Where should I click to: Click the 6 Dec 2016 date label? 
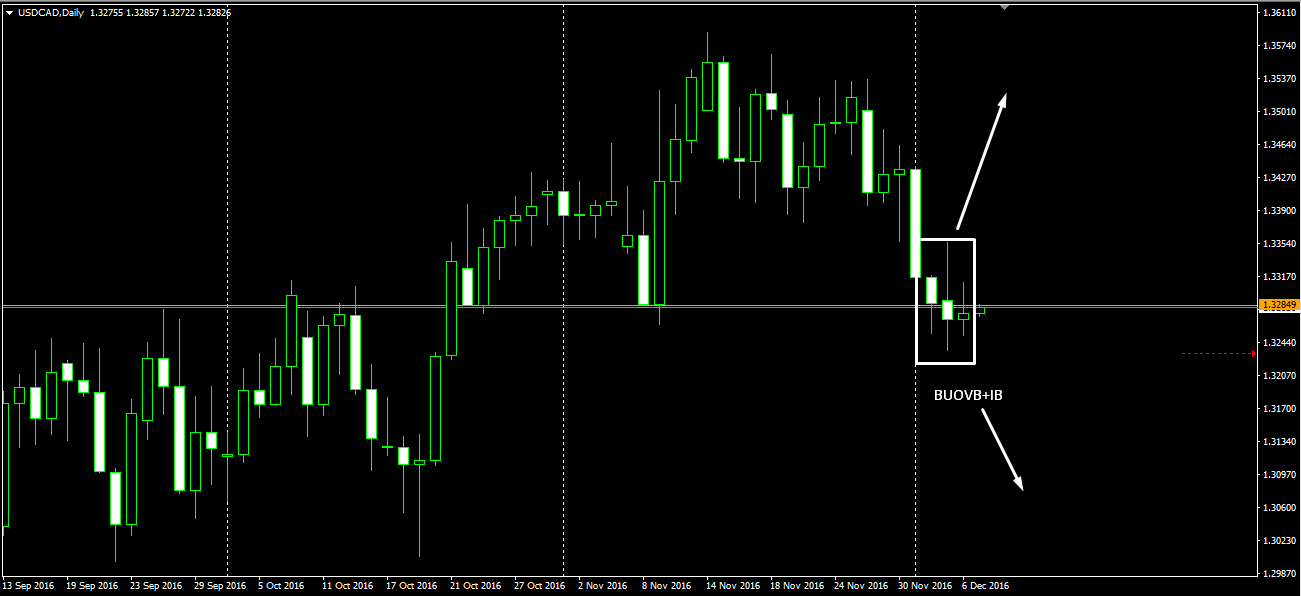click(986, 586)
